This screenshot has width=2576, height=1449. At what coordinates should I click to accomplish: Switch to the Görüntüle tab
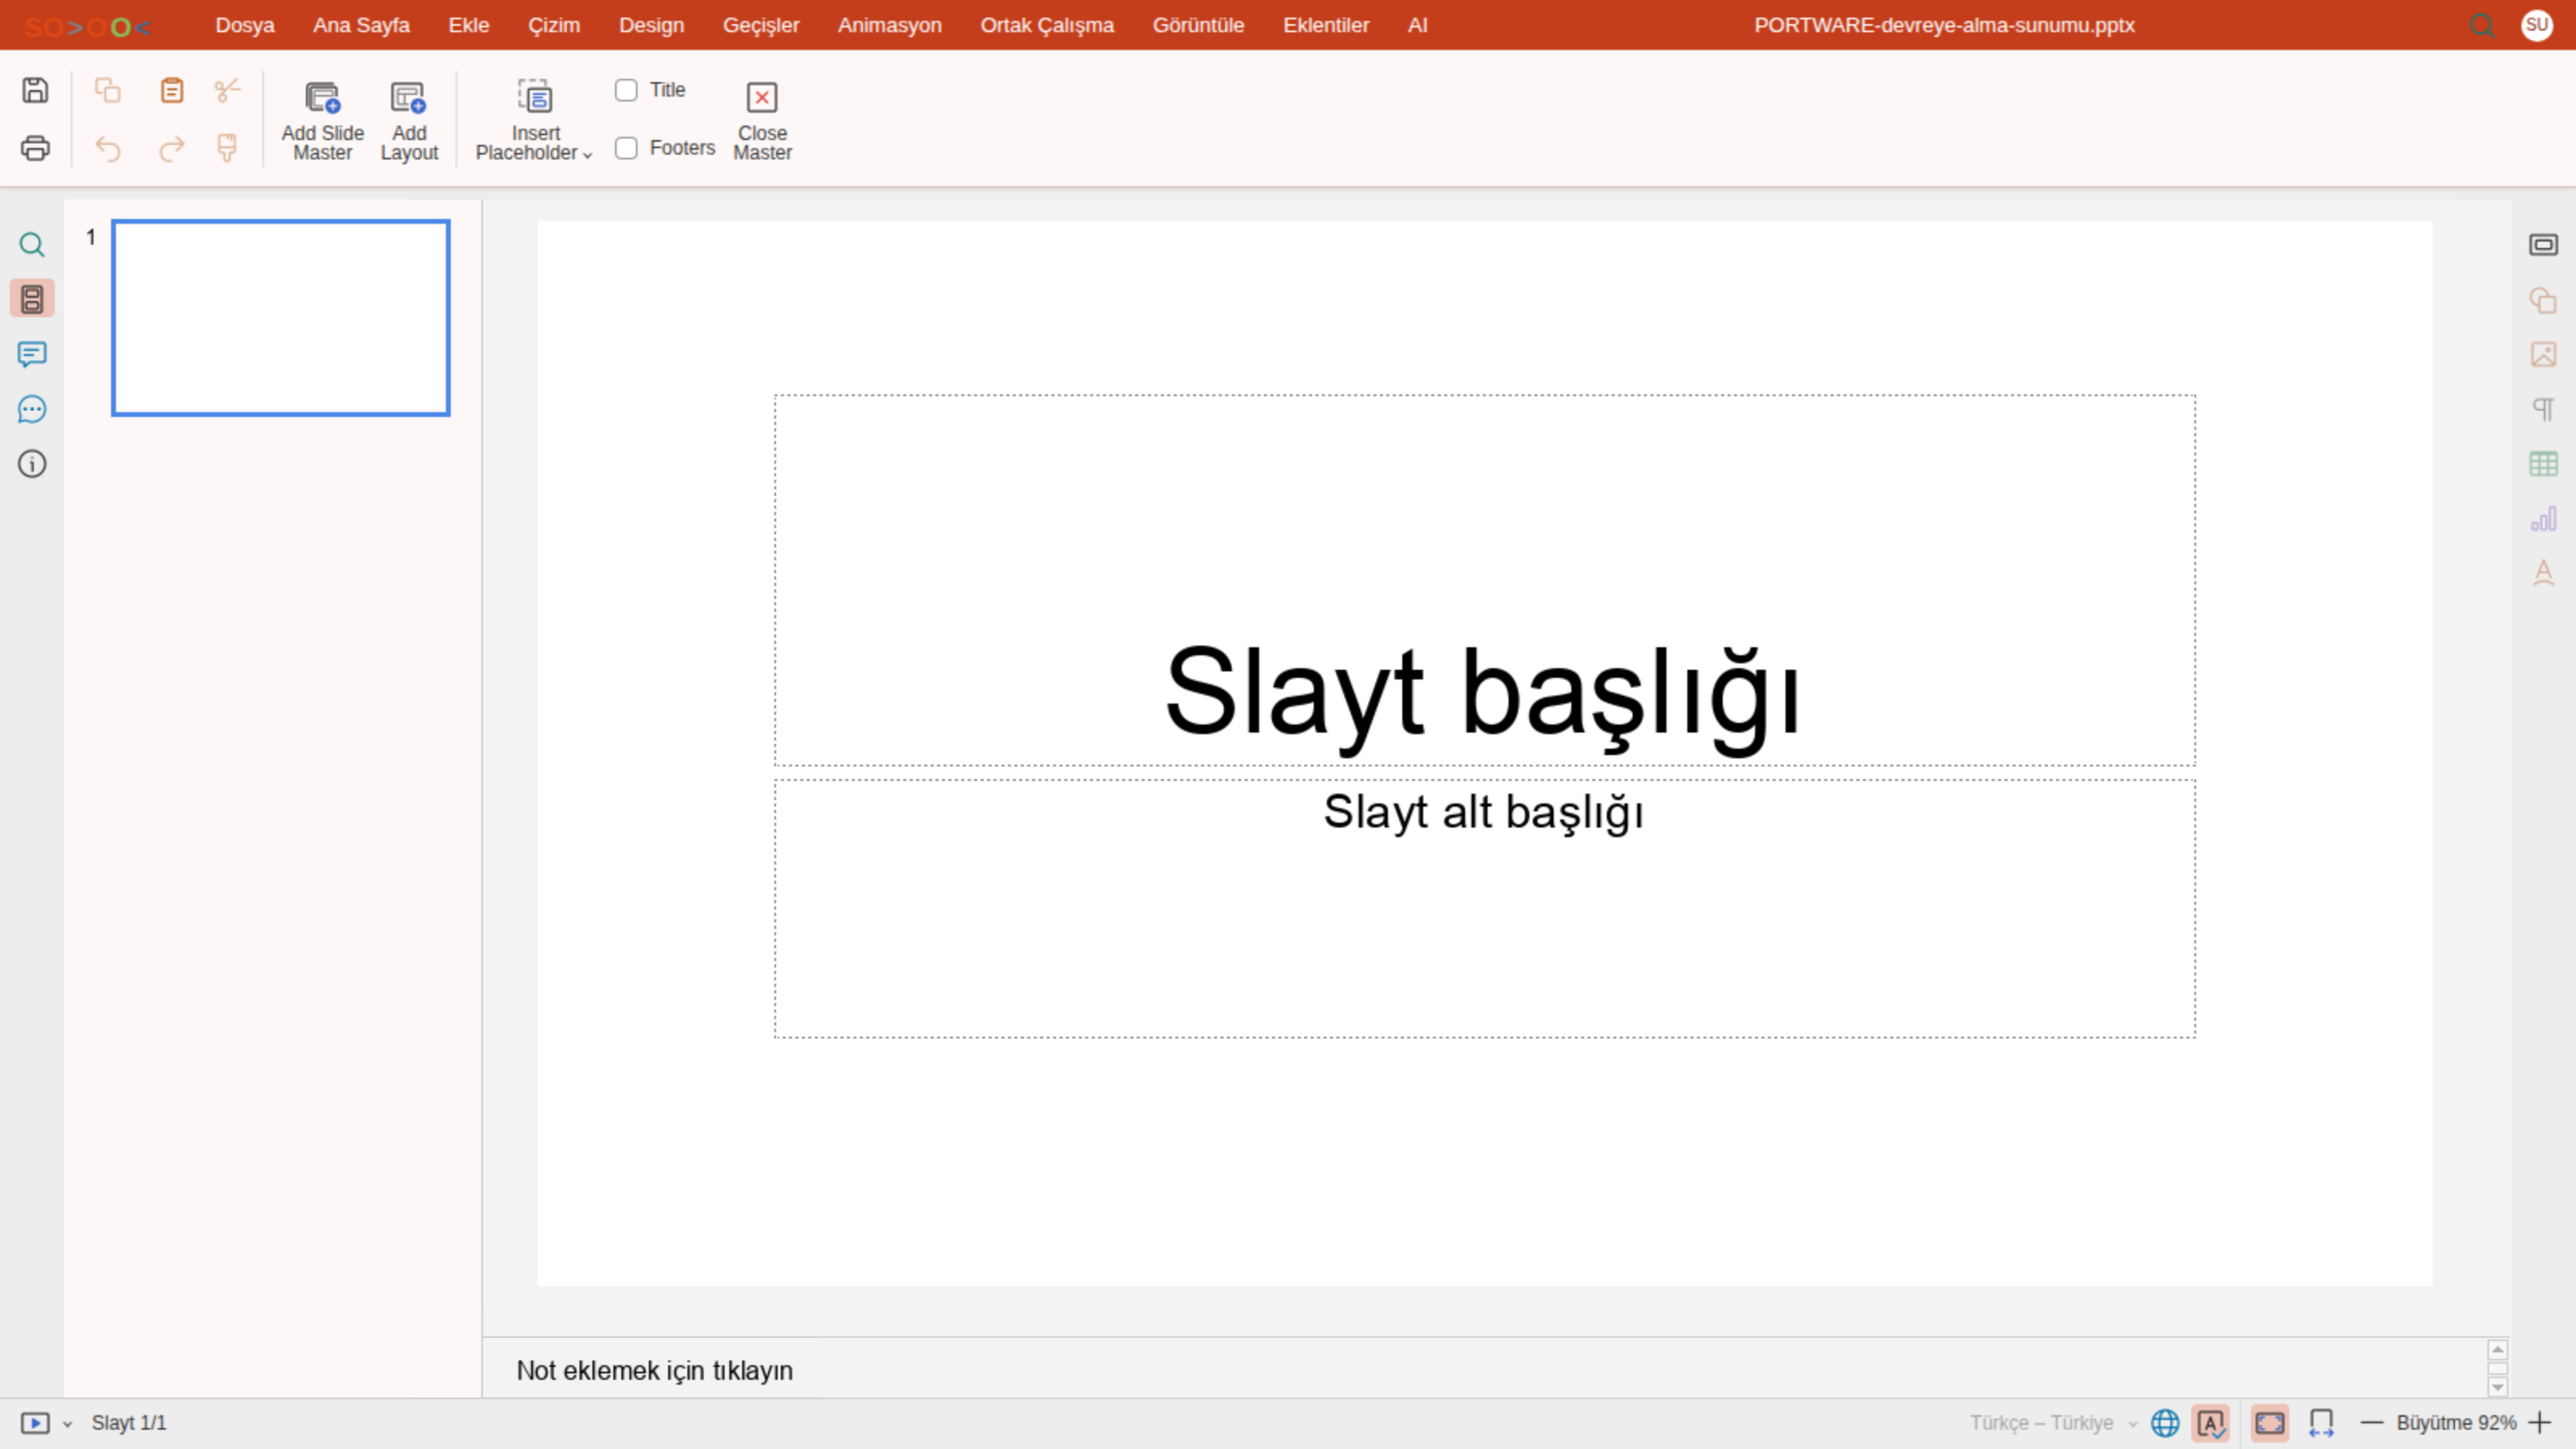[1198, 25]
